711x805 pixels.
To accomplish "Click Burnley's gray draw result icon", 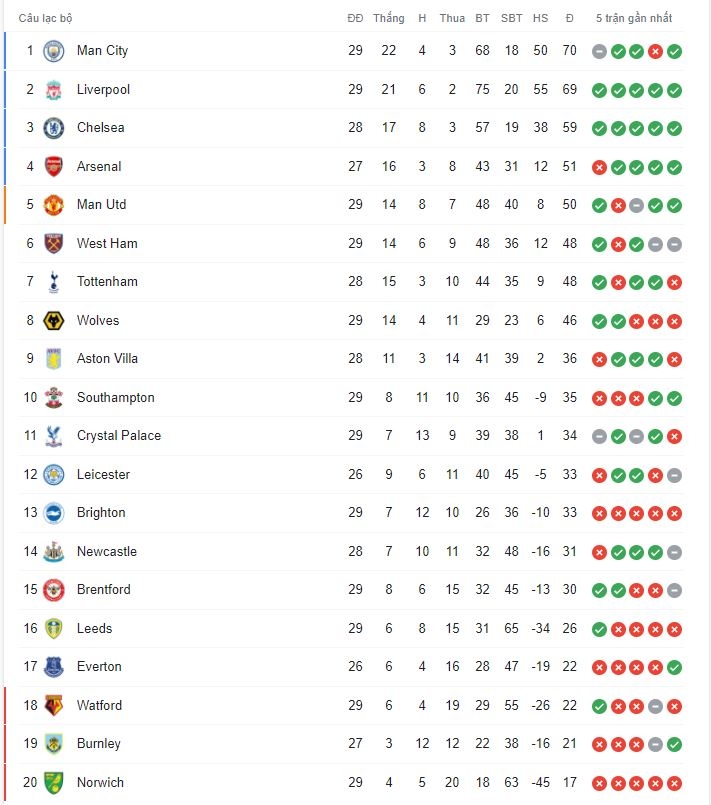I will (x=655, y=744).
